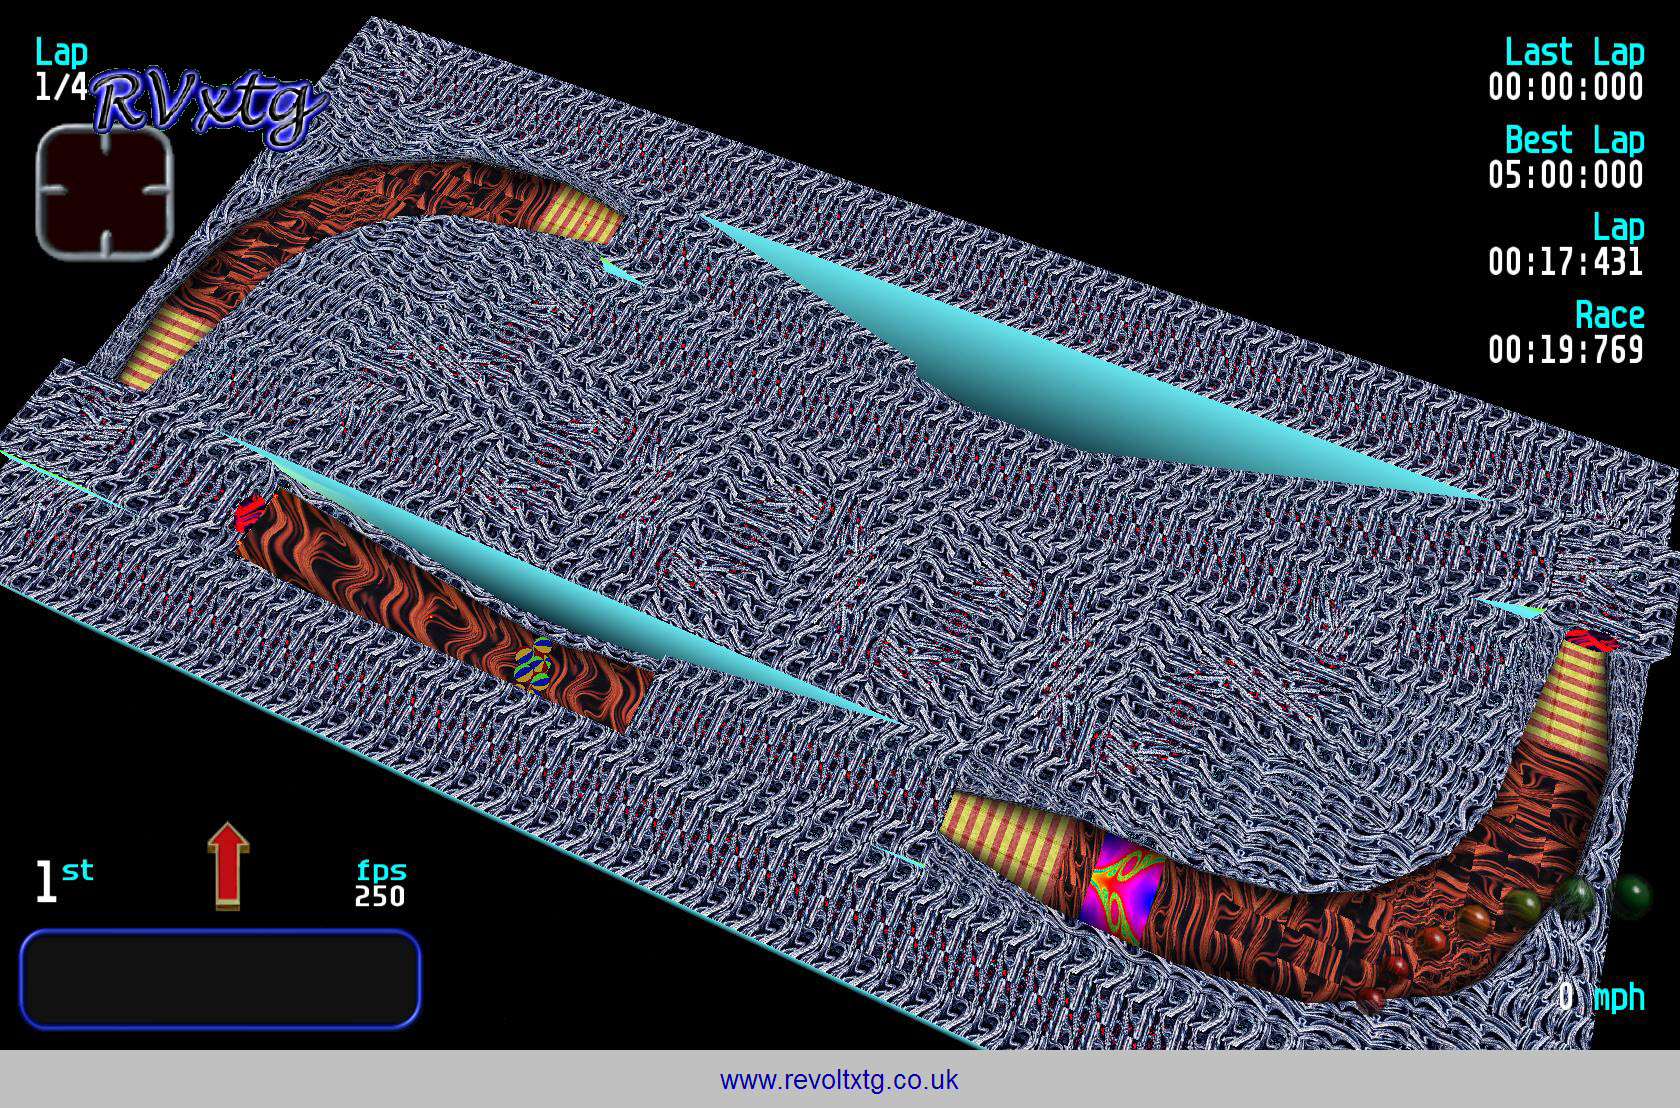Click the Best Lap 05:00:000 time

point(1565,158)
